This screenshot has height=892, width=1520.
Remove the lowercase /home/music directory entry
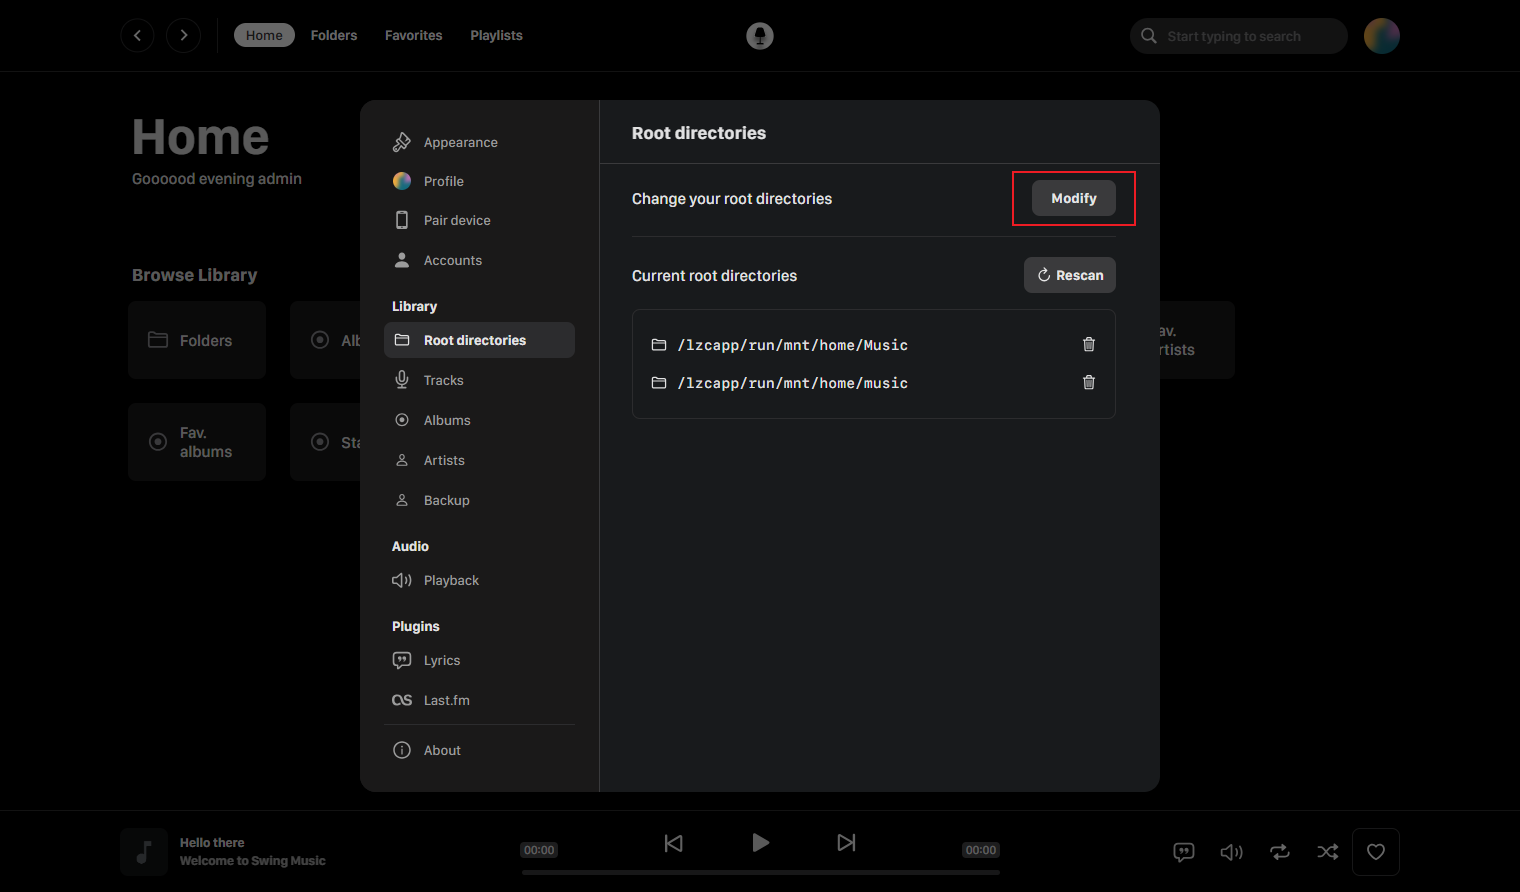(1089, 382)
